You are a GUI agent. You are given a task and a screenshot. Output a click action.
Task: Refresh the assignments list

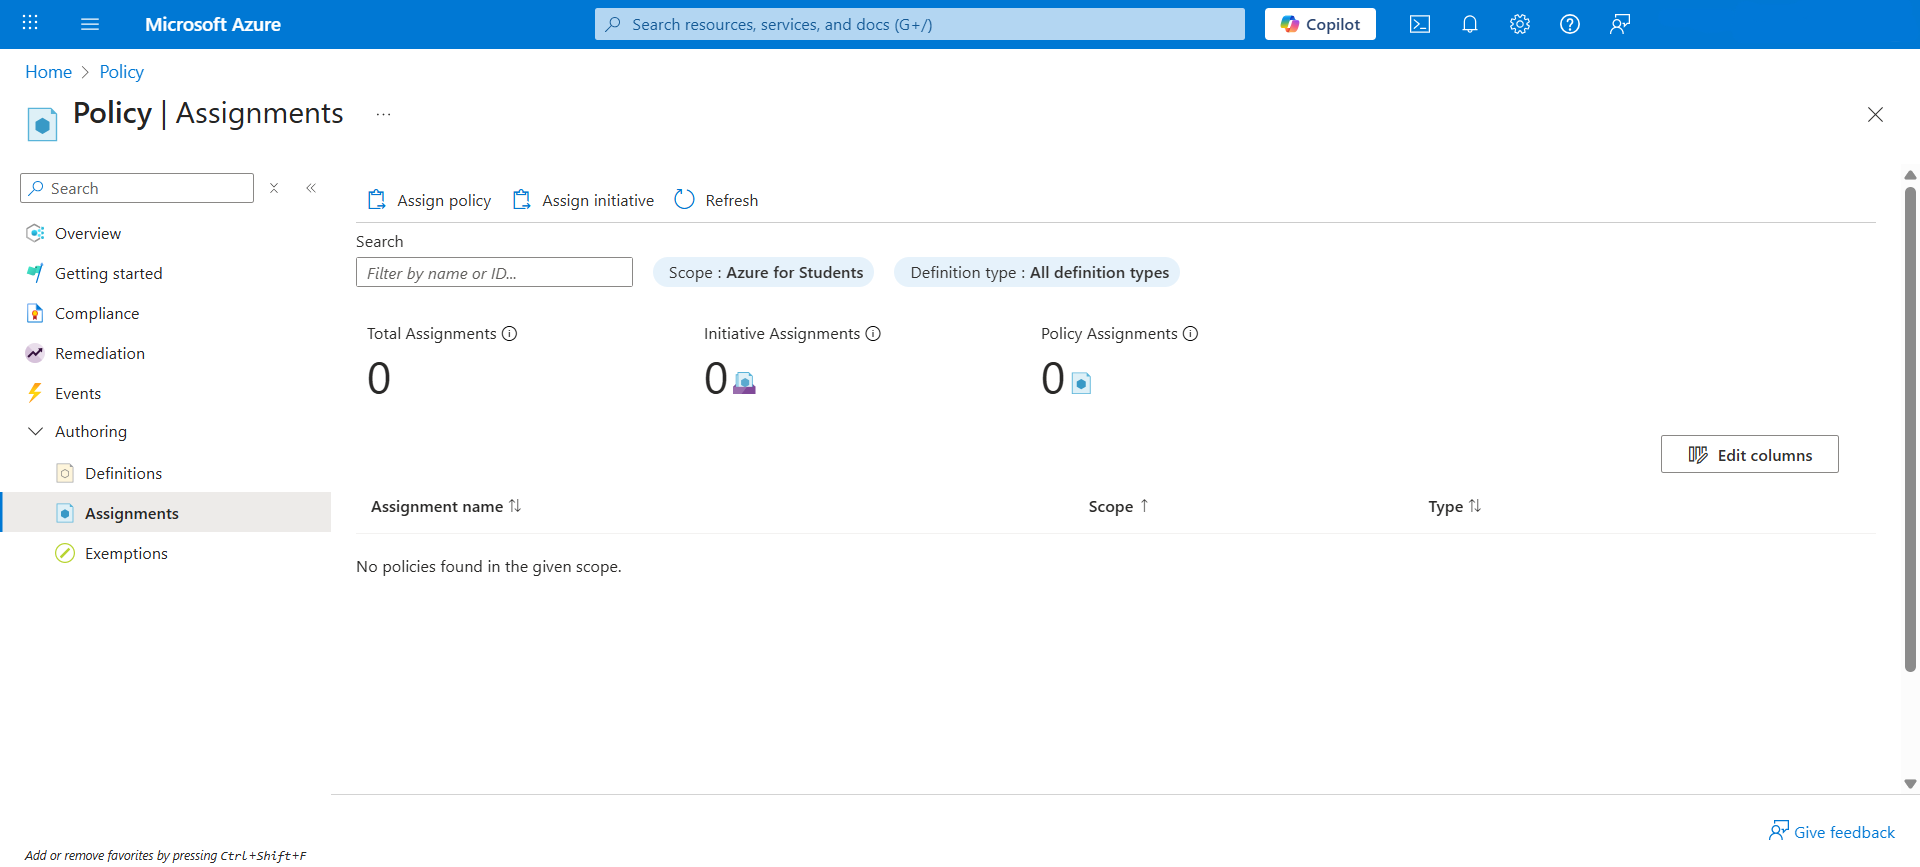716,200
